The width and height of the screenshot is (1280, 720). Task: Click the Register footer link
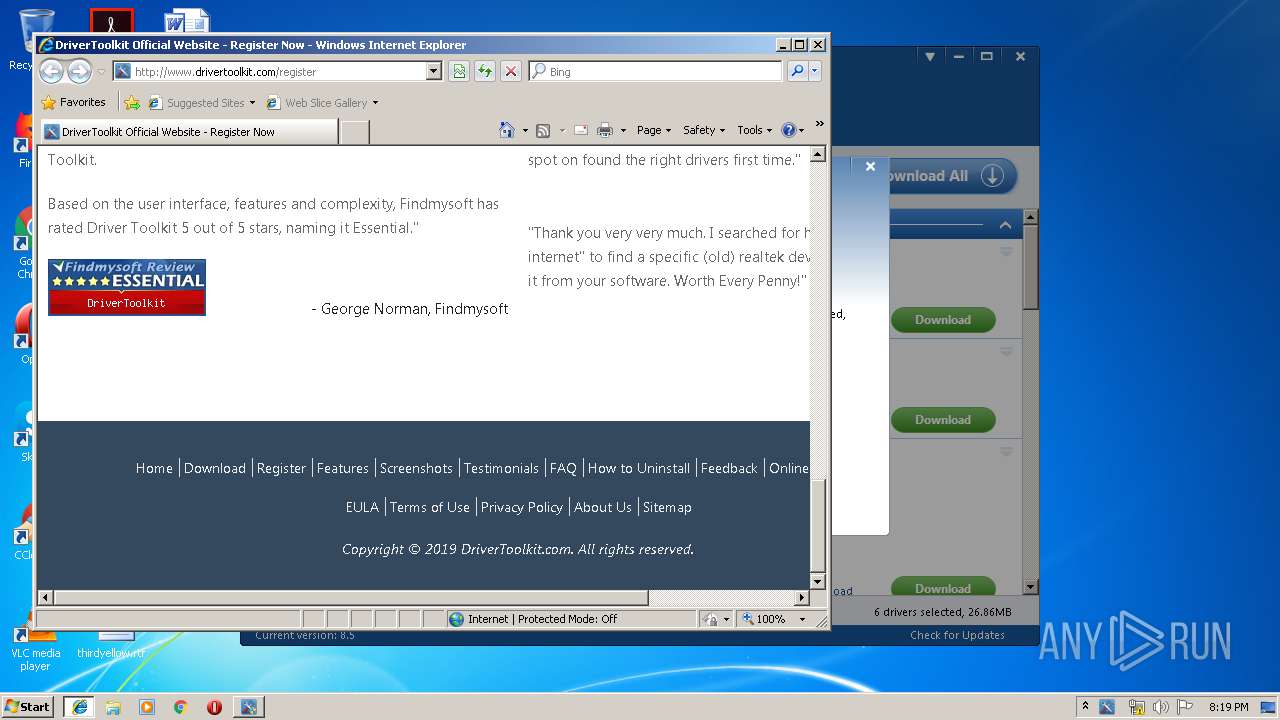coord(281,468)
